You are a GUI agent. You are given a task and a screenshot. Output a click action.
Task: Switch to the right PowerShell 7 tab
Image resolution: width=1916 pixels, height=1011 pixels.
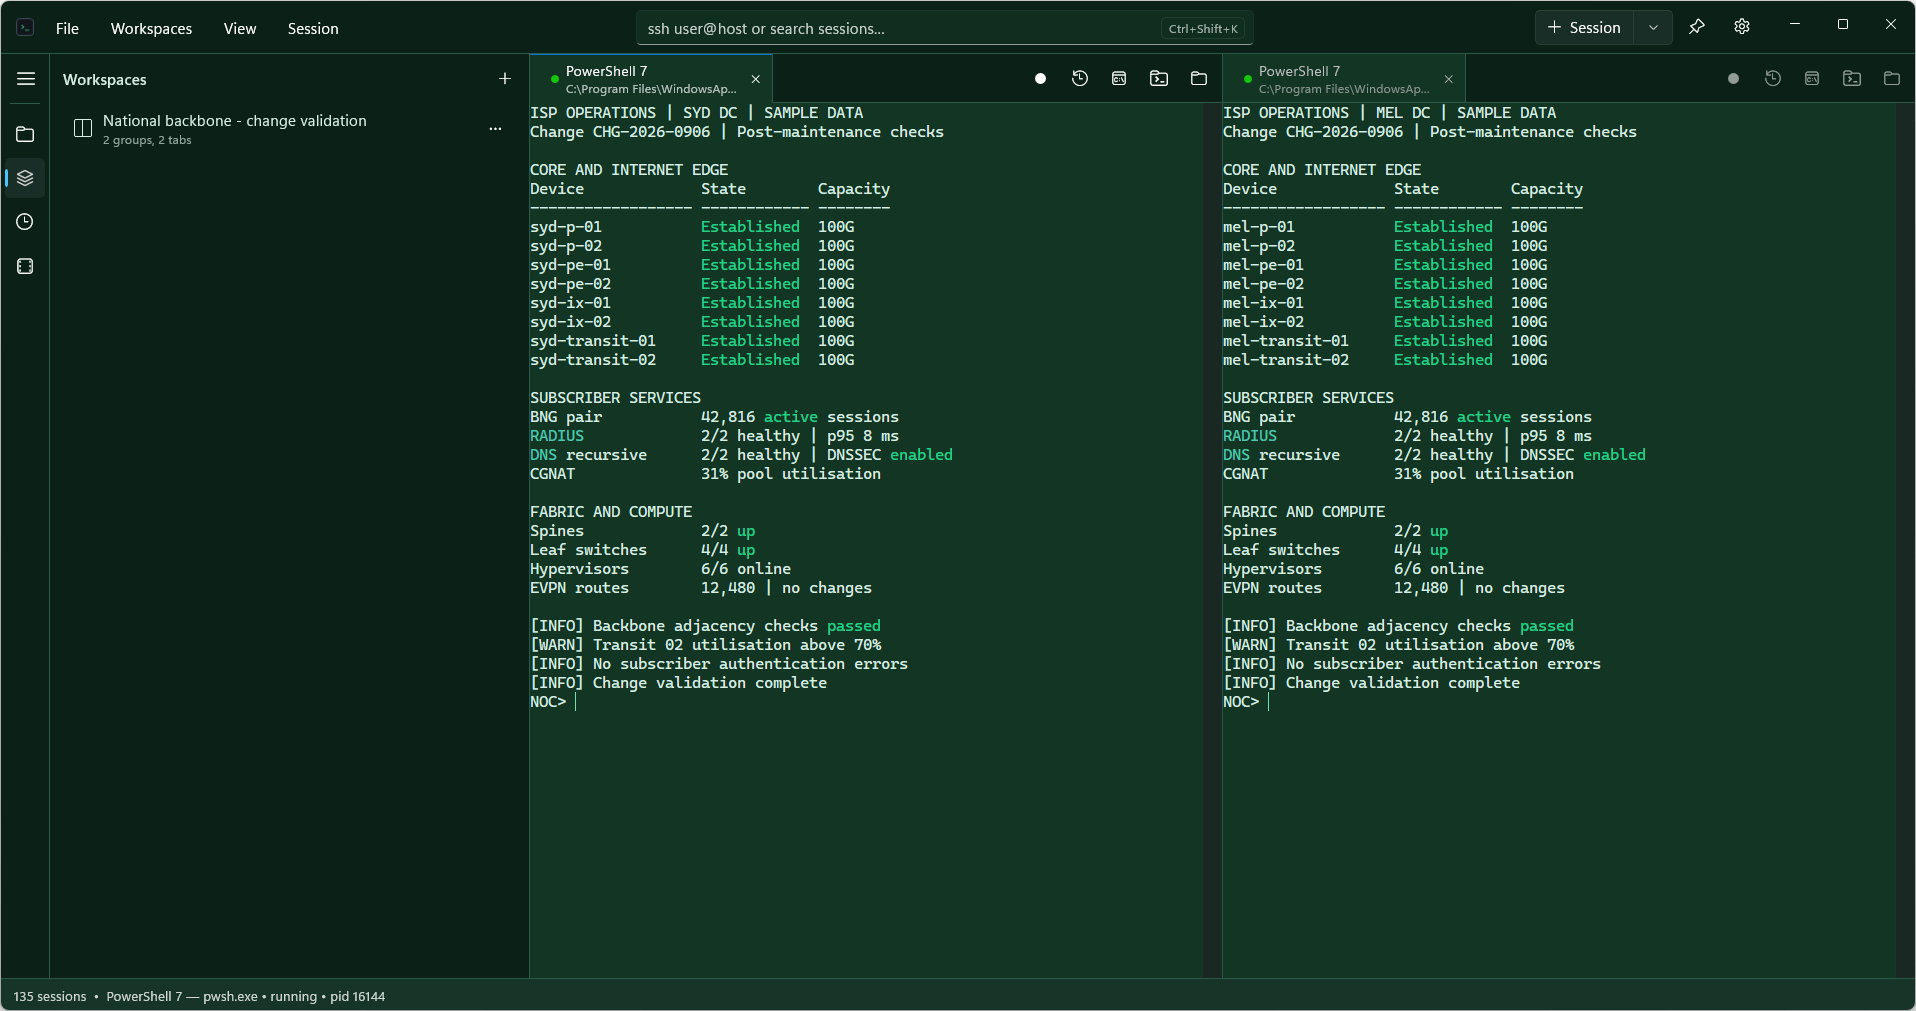tap(1344, 79)
